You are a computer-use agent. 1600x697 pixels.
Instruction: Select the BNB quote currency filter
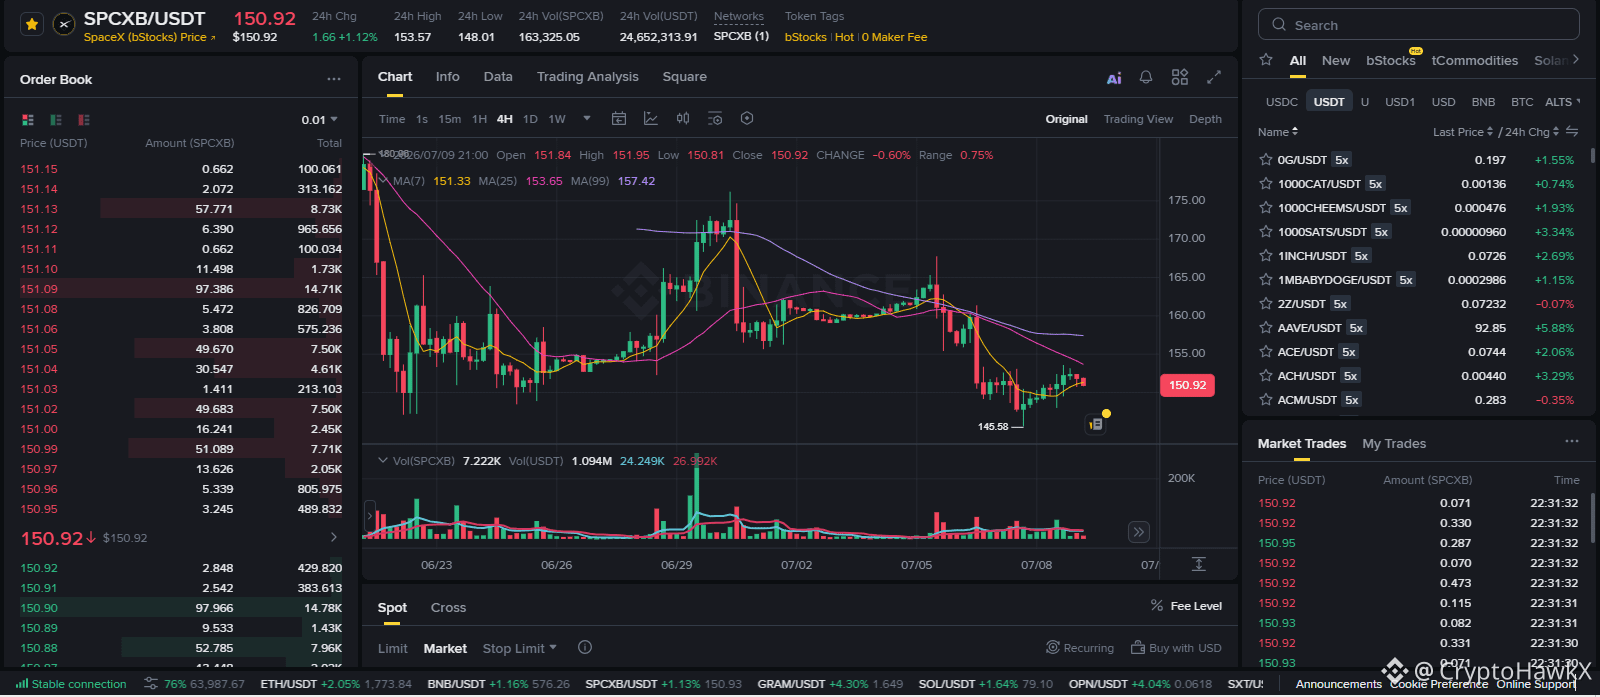click(1483, 102)
